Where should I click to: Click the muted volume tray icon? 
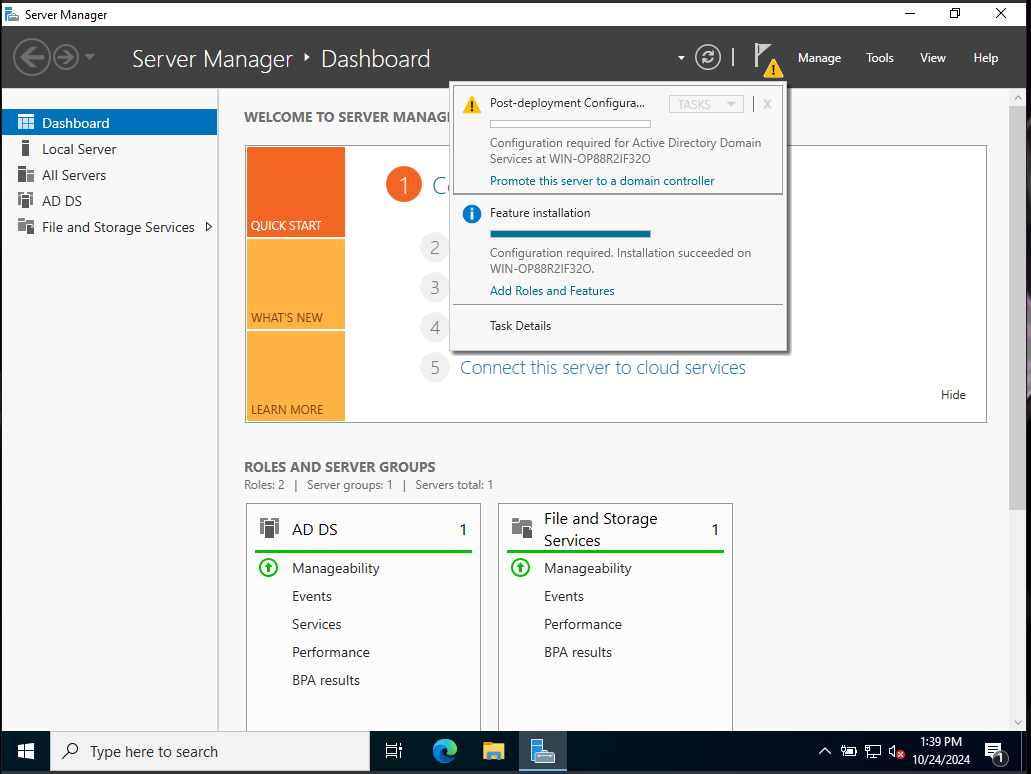[896, 751]
